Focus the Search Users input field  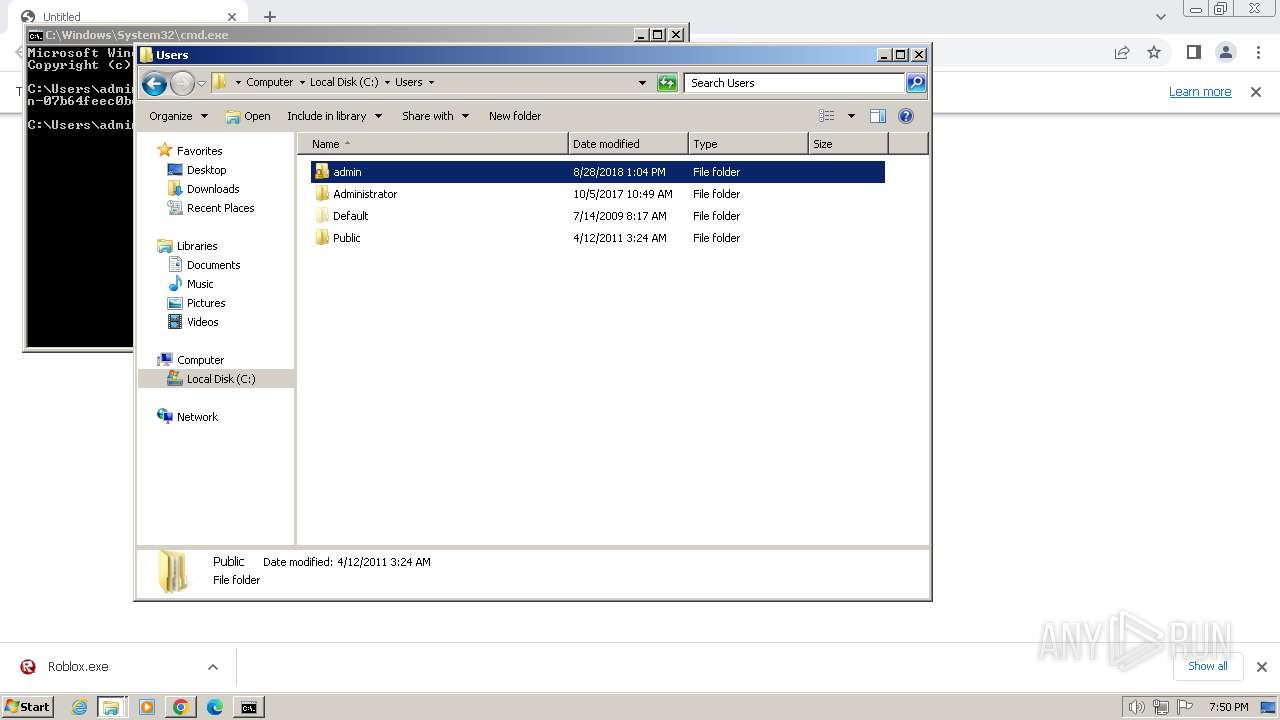click(796, 83)
